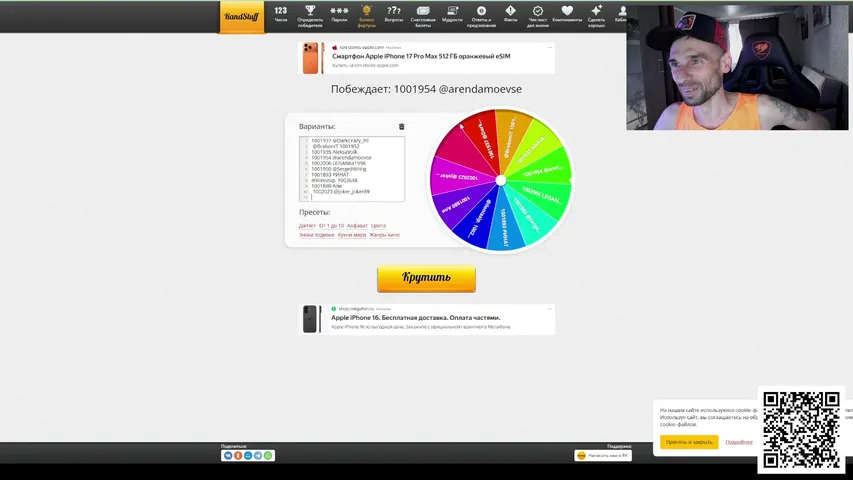The image size is (853, 480).
Task: Open the Пароли password generator
Action: pyautogui.click(x=339, y=15)
